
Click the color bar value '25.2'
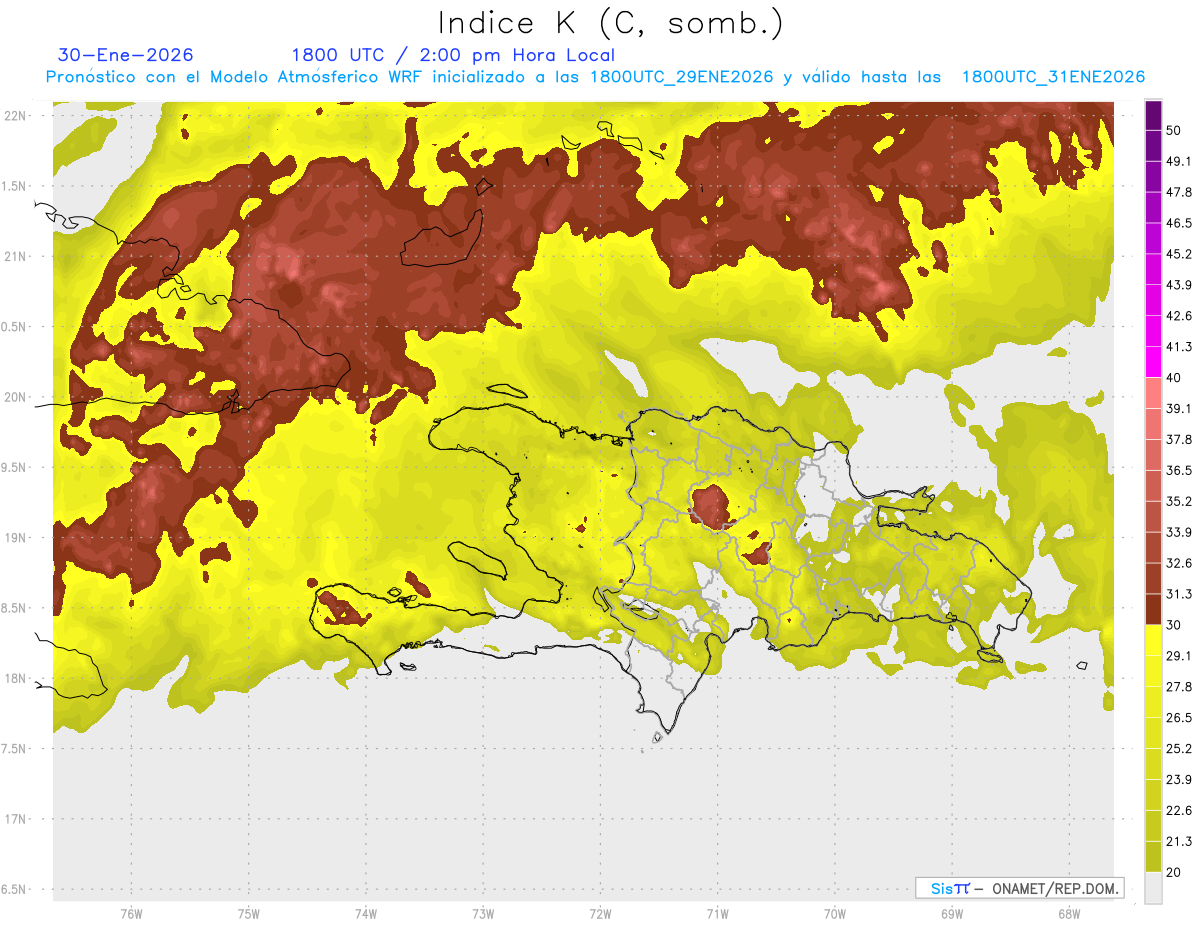click(1179, 748)
